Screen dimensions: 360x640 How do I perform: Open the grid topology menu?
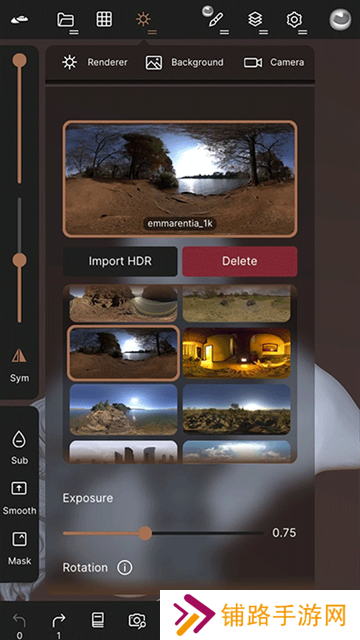pyautogui.click(x=104, y=19)
